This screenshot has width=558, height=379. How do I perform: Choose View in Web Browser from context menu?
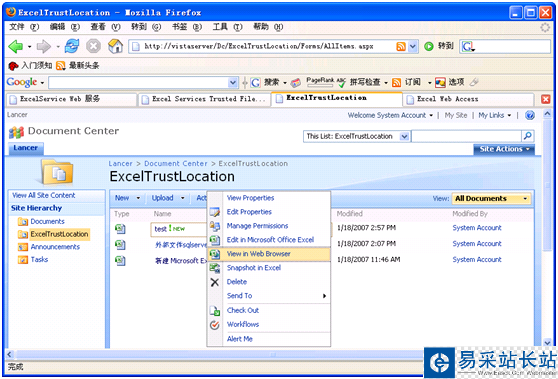pos(269,254)
